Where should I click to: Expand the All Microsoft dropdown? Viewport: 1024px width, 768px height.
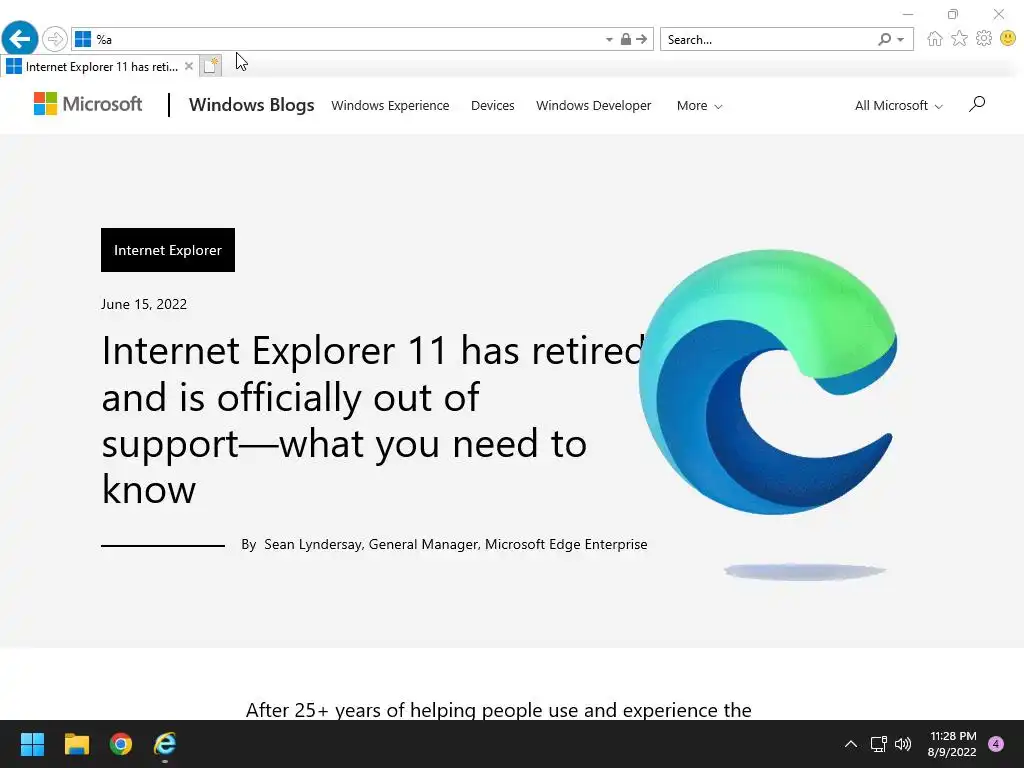tap(899, 105)
